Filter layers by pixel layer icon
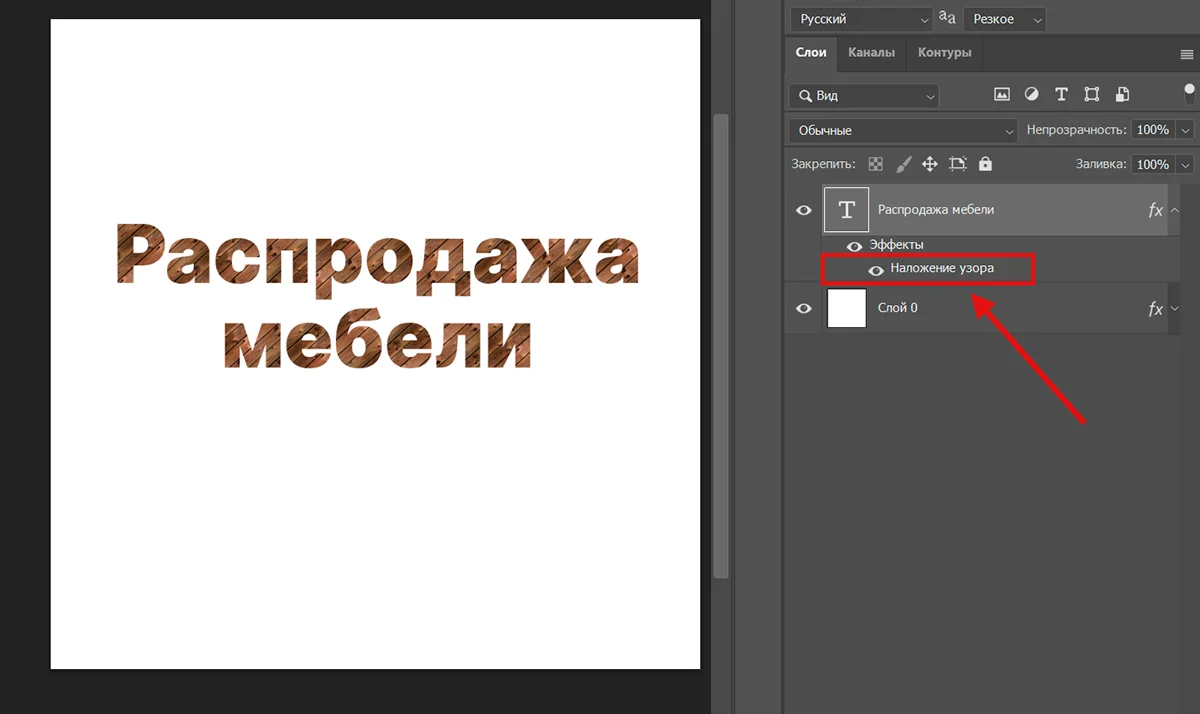The height and width of the screenshot is (714, 1200). pos(1001,95)
